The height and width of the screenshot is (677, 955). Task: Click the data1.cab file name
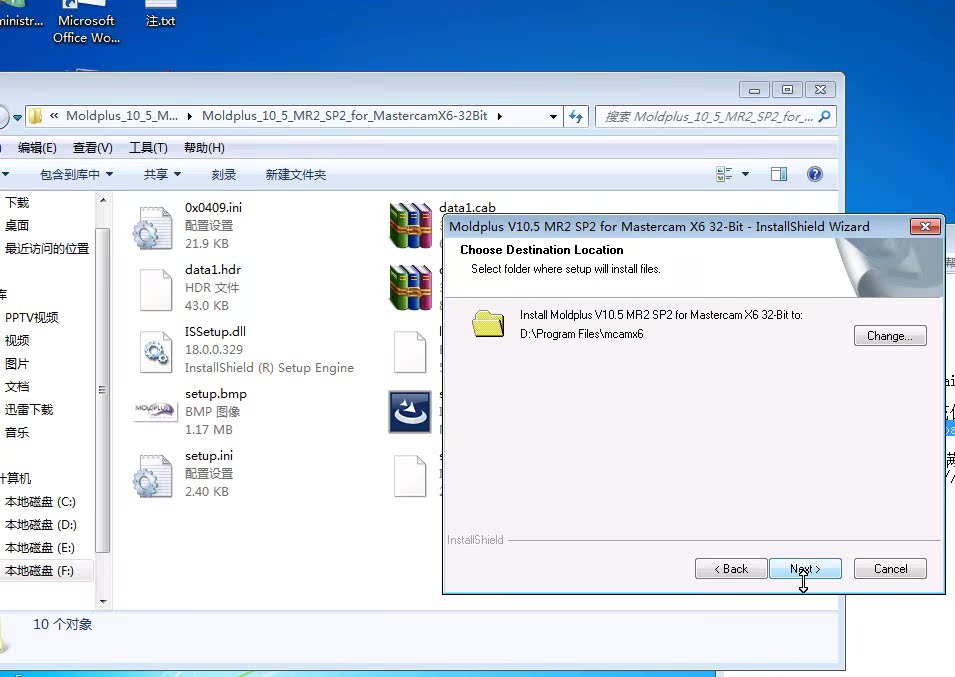(x=467, y=208)
